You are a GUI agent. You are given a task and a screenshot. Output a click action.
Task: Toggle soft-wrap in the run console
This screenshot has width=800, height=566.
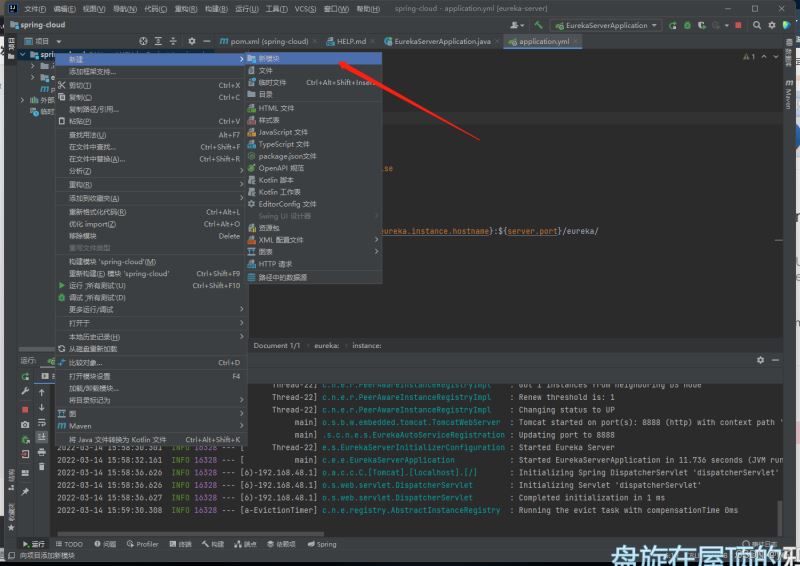41,423
